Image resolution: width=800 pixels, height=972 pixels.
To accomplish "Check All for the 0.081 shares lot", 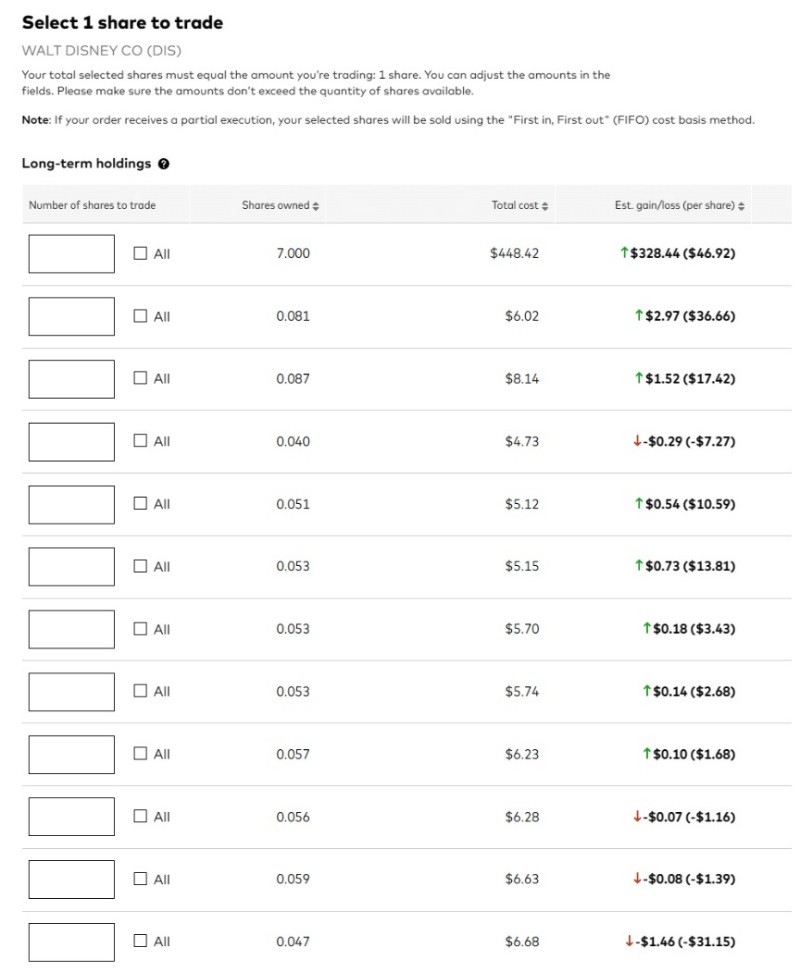I will point(141,317).
